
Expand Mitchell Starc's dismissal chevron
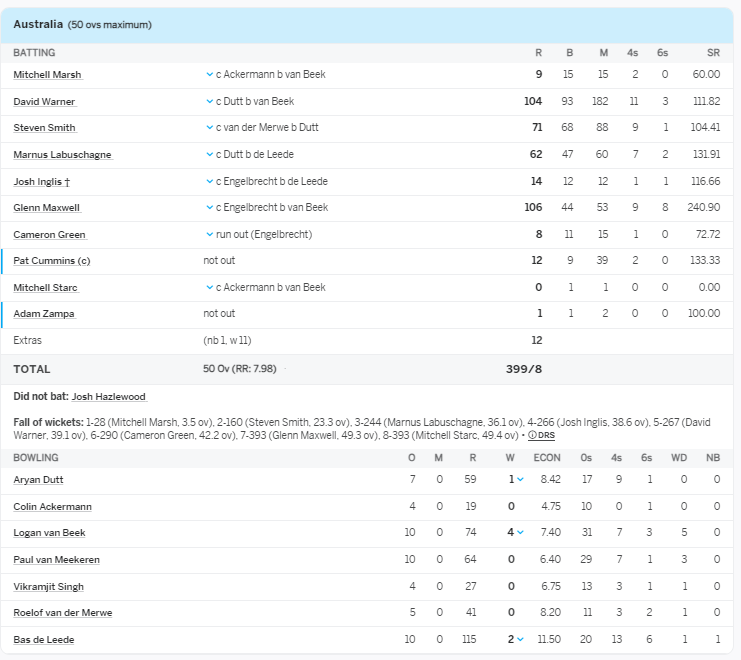(209, 288)
